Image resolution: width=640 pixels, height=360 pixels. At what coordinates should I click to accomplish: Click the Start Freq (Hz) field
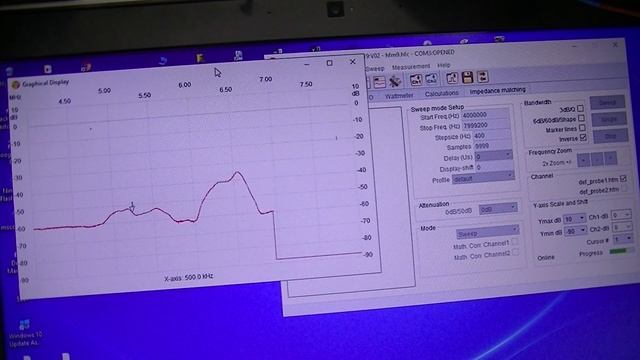(x=485, y=115)
